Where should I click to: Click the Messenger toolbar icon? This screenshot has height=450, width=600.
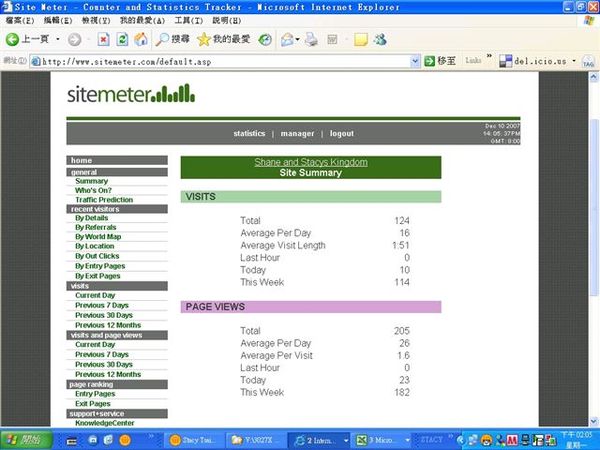point(380,39)
